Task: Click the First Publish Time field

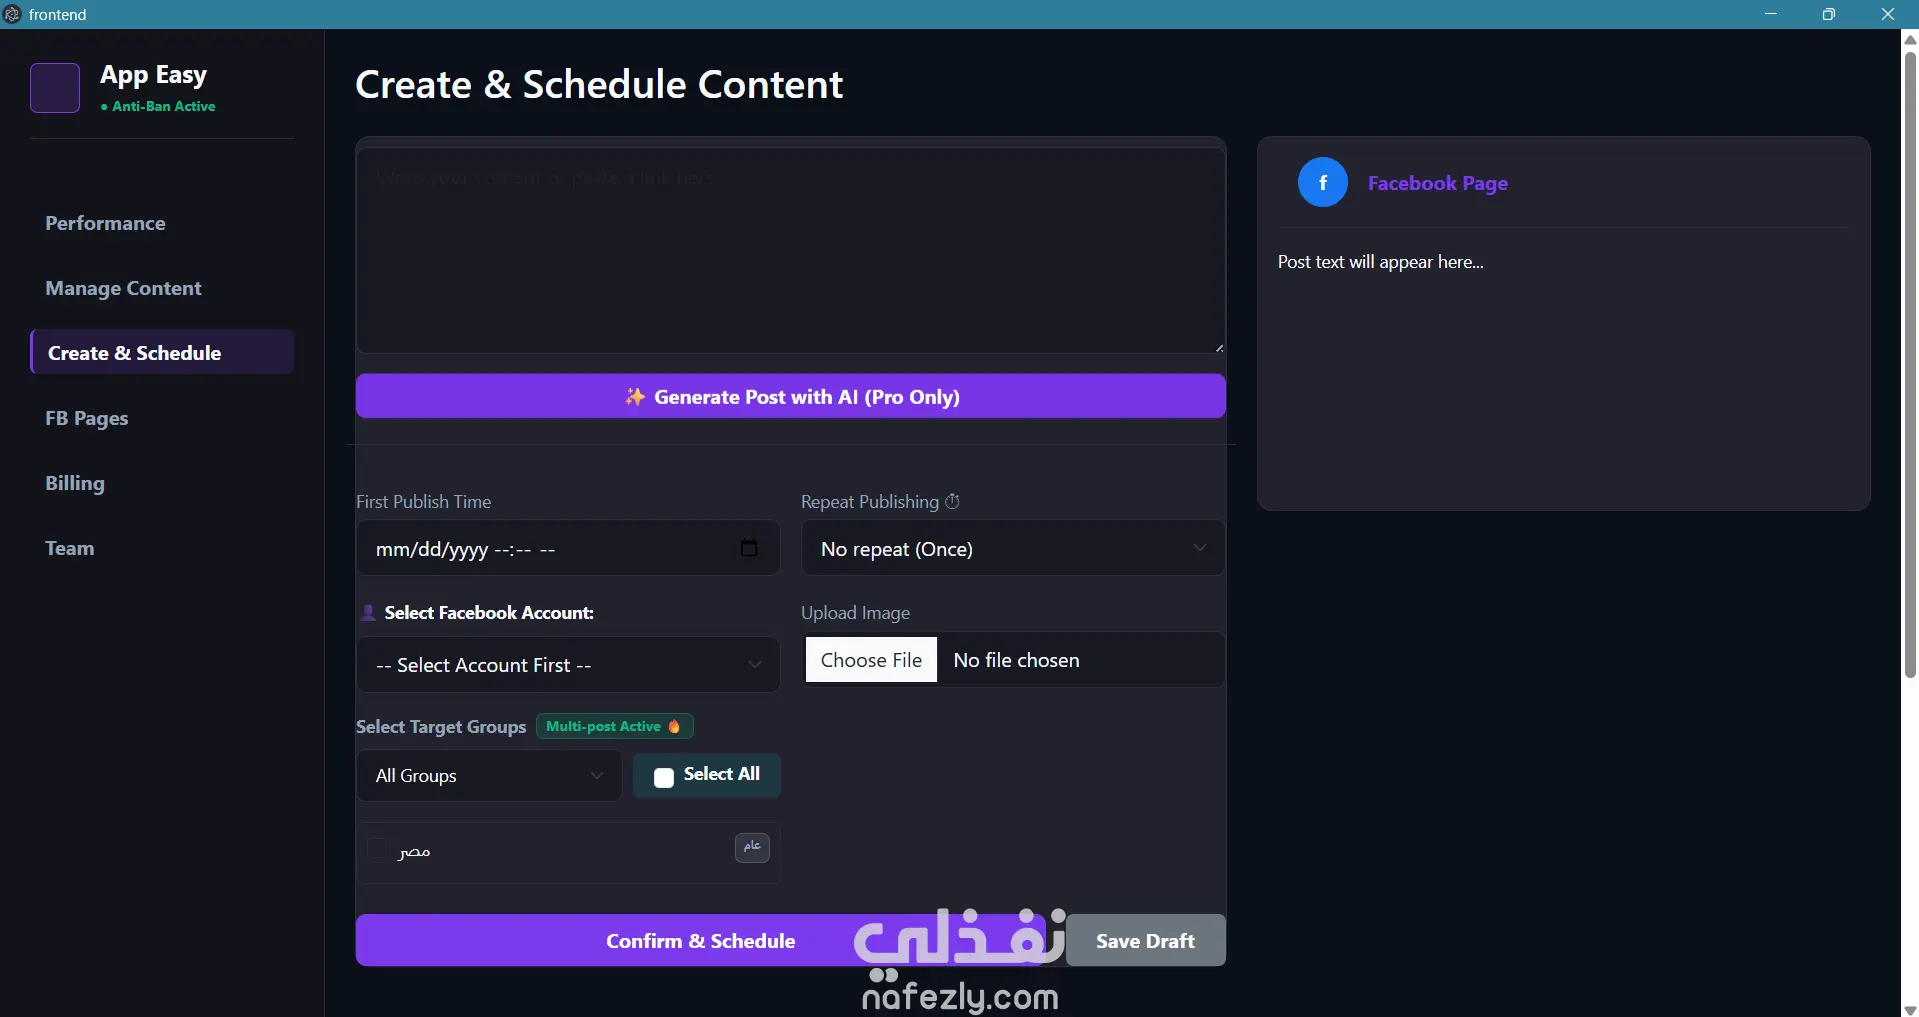Action: coord(568,548)
